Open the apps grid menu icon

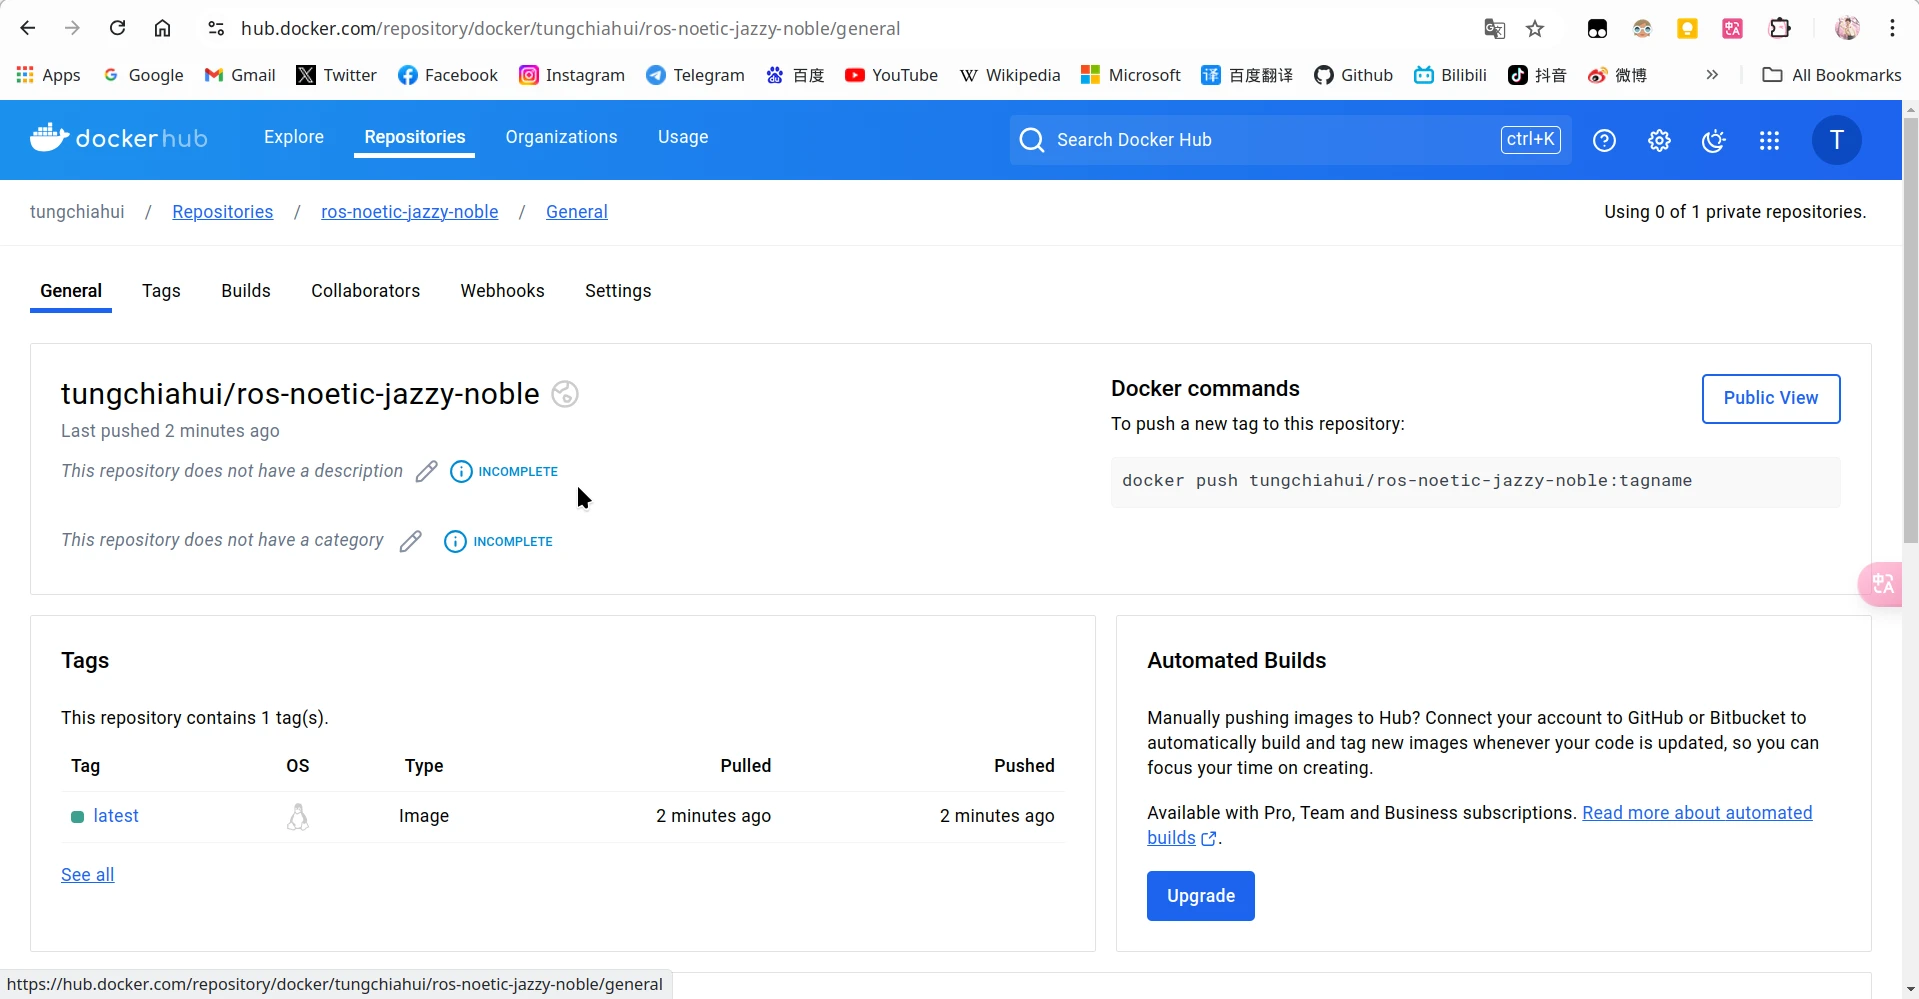click(1769, 141)
